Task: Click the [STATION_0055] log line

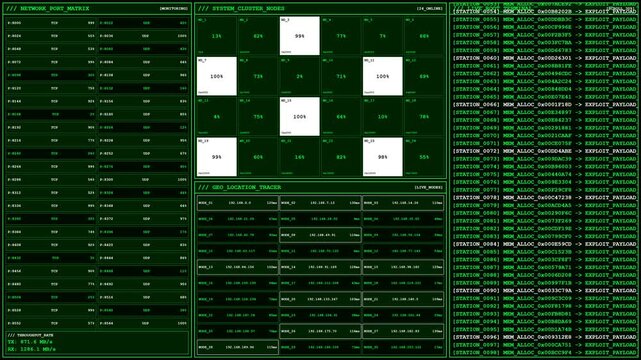Action: (545, 19)
